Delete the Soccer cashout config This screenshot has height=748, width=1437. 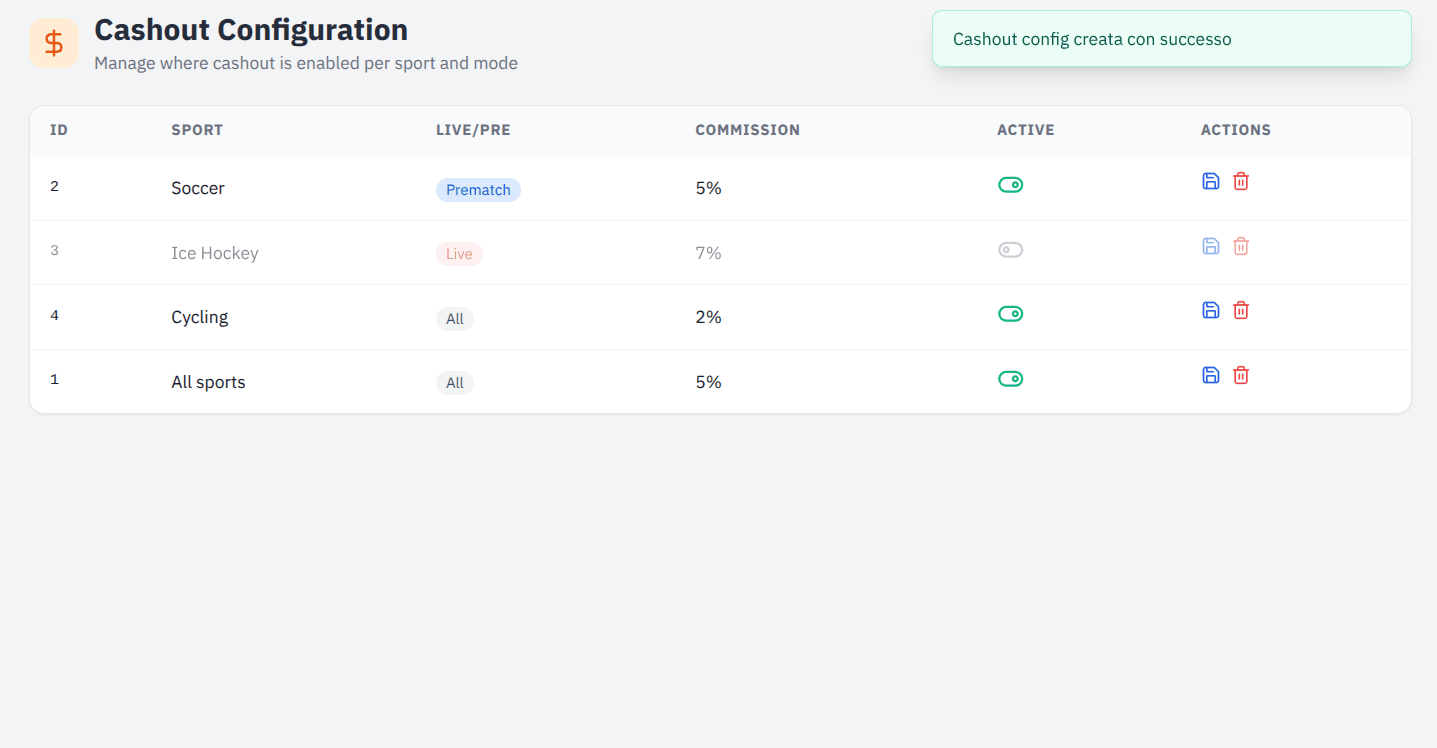(1241, 181)
